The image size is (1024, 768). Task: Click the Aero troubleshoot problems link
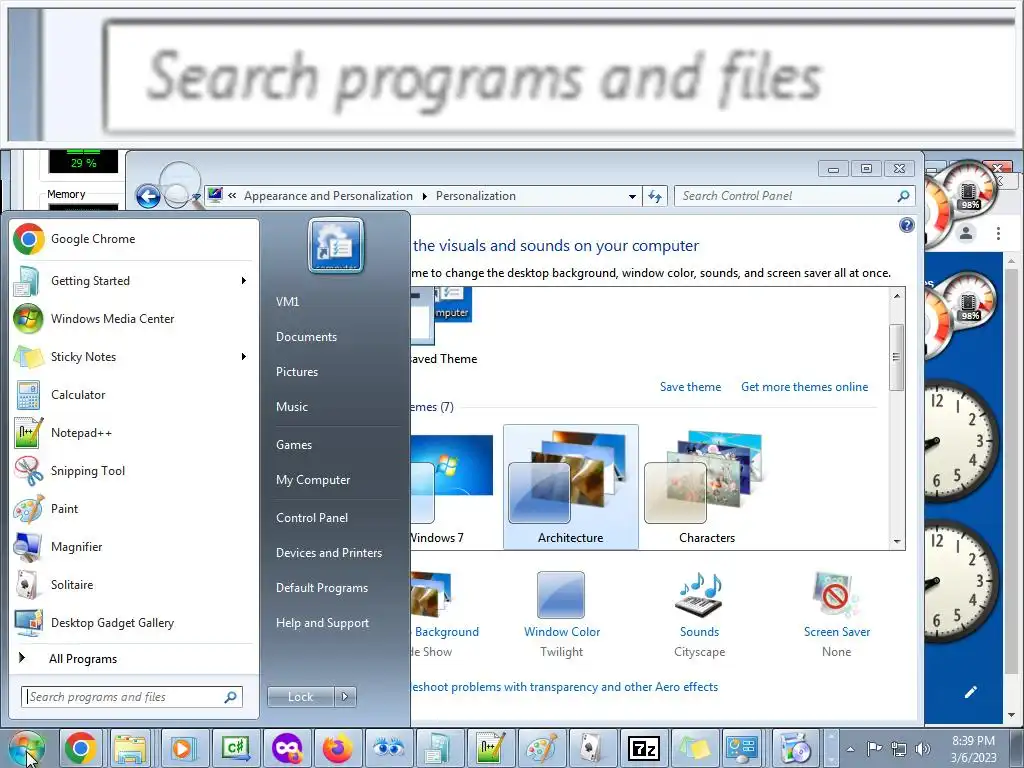tap(564, 687)
